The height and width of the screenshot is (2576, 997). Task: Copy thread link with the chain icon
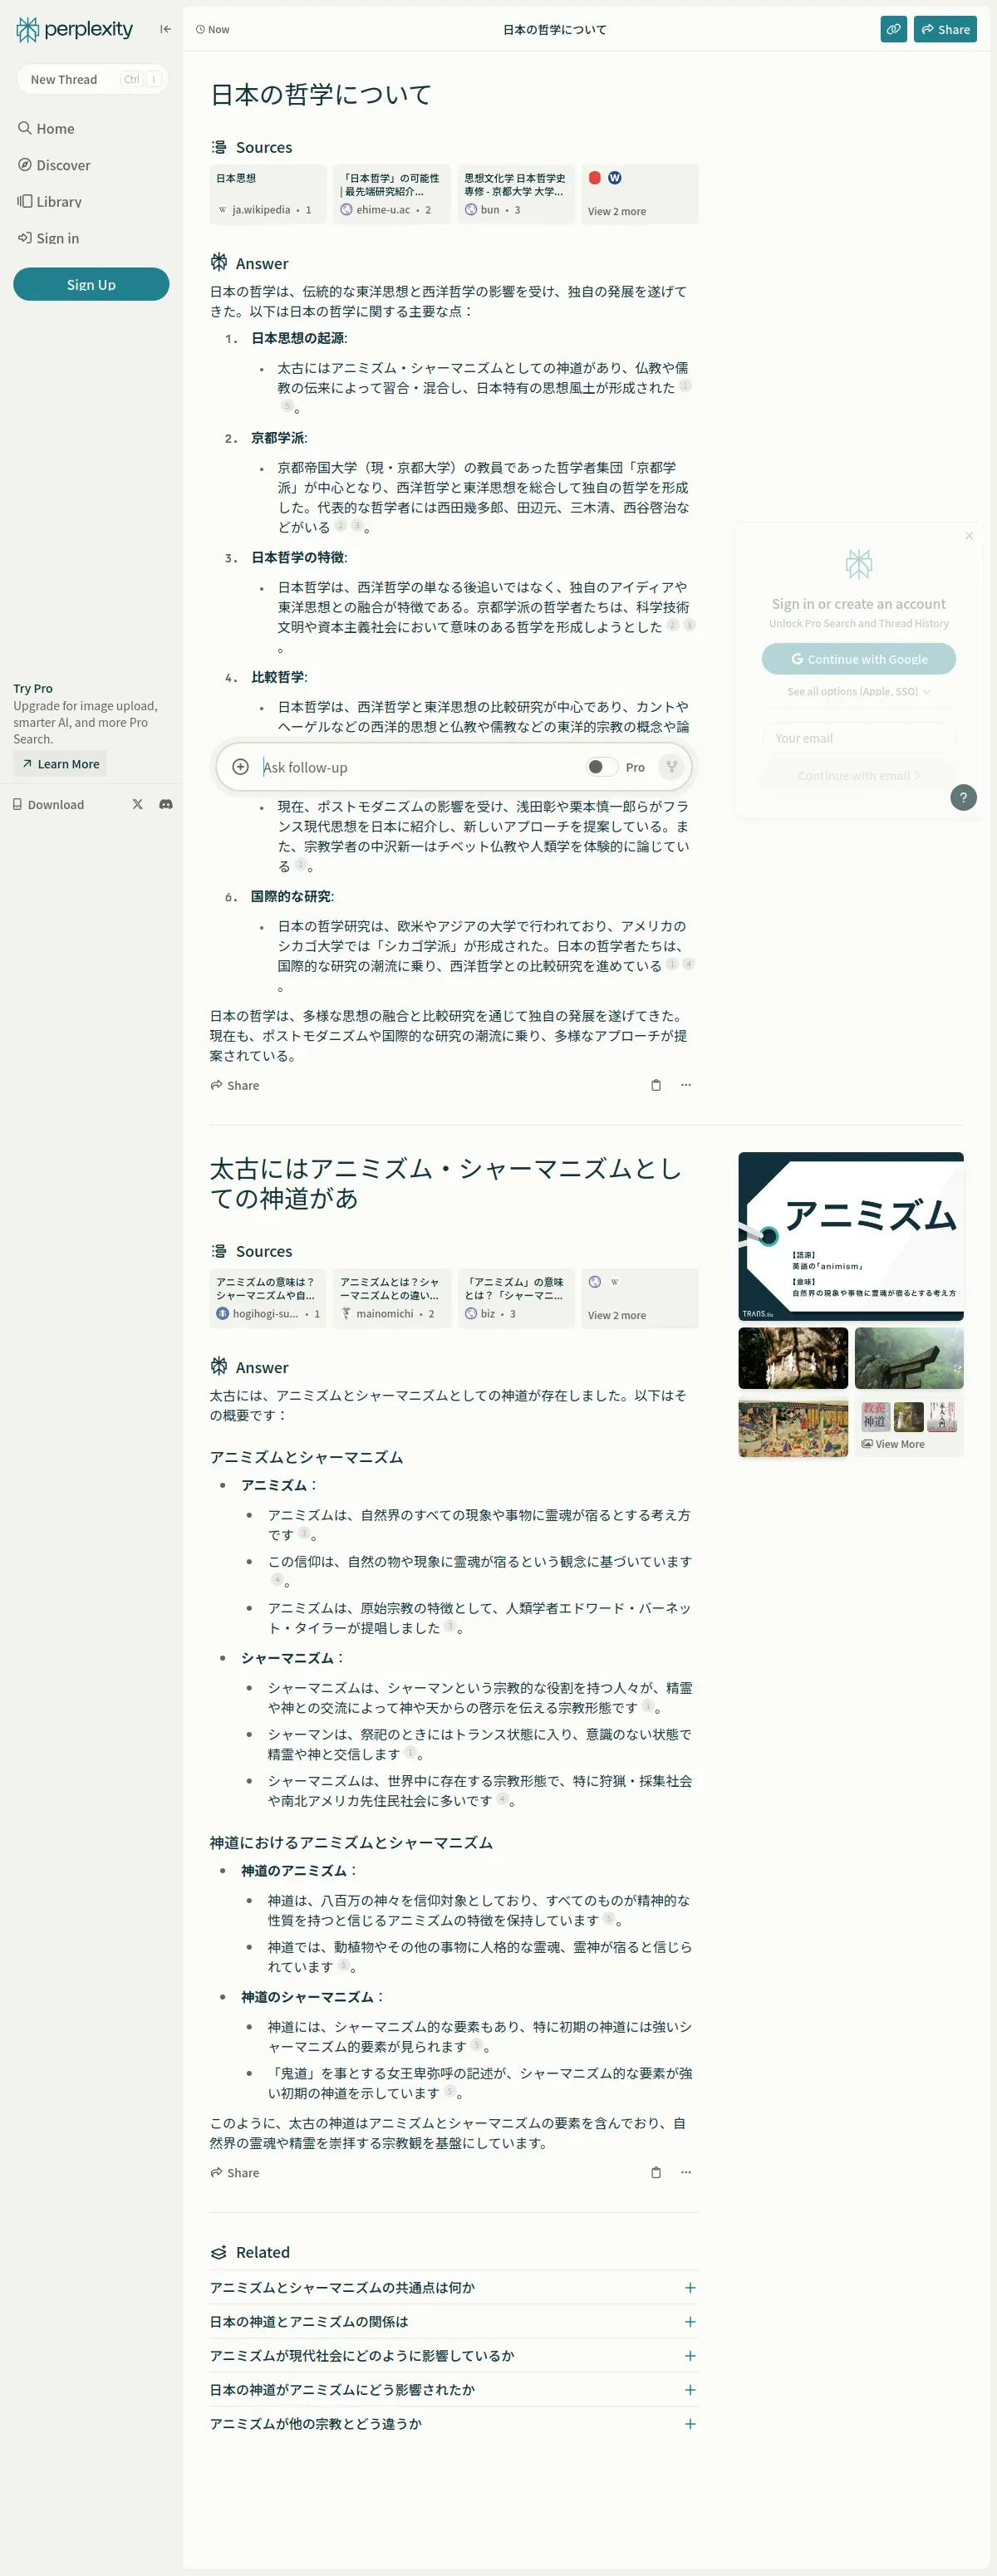pos(894,29)
